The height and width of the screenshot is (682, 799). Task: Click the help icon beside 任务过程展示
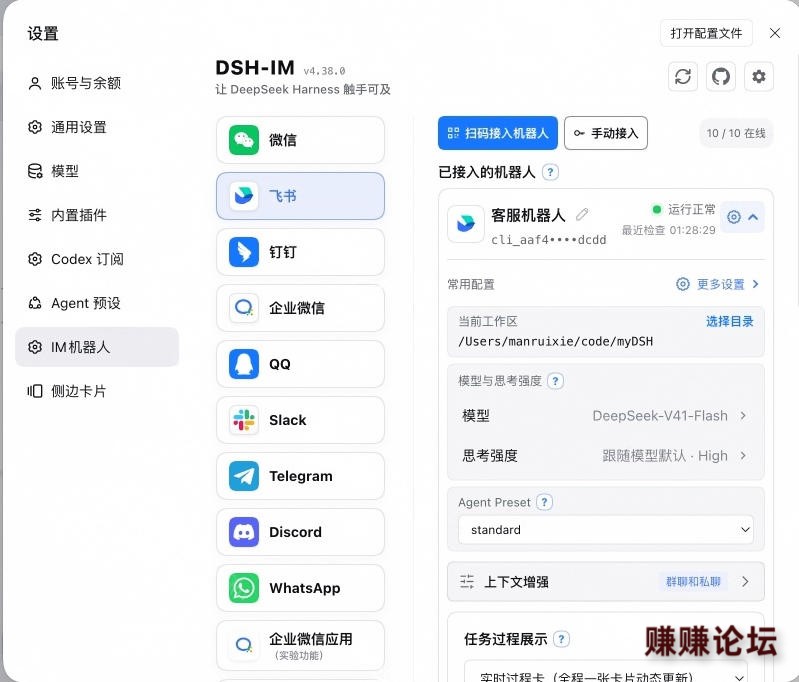click(561, 639)
